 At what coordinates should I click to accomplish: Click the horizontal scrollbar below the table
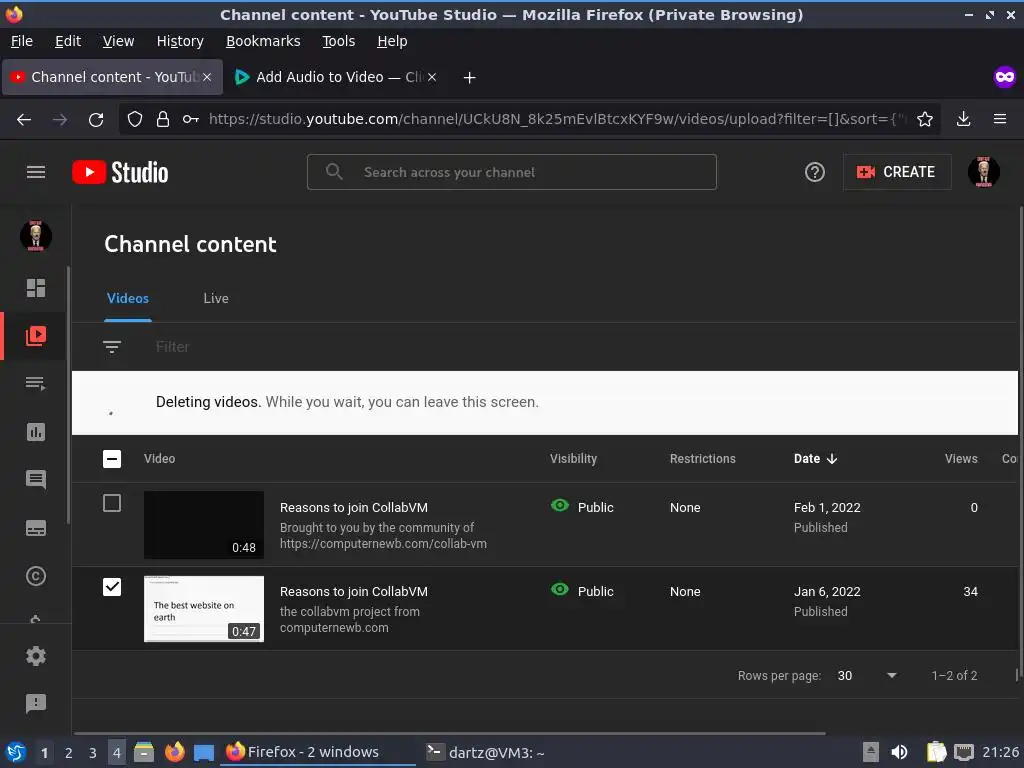tap(449, 733)
